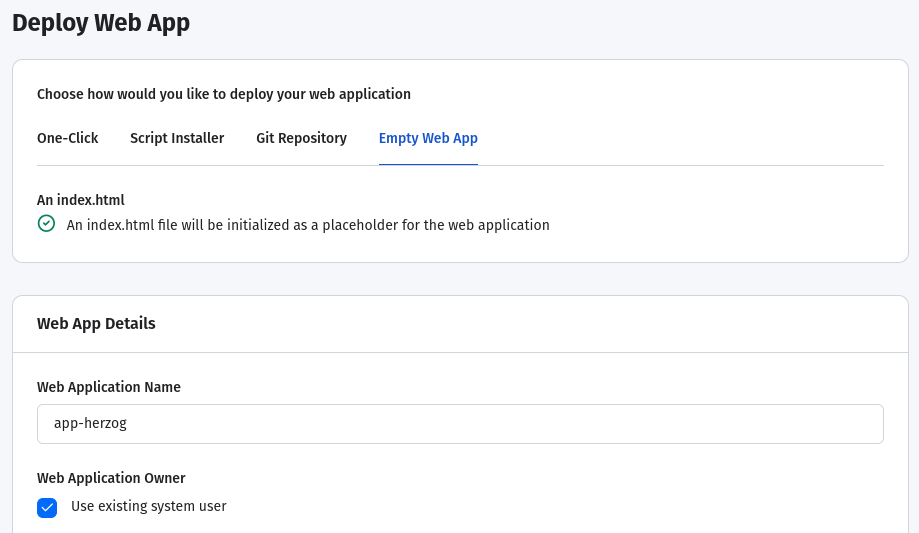Image resolution: width=919 pixels, height=533 pixels.
Task: Open the Script Installer tab
Action: (177, 138)
